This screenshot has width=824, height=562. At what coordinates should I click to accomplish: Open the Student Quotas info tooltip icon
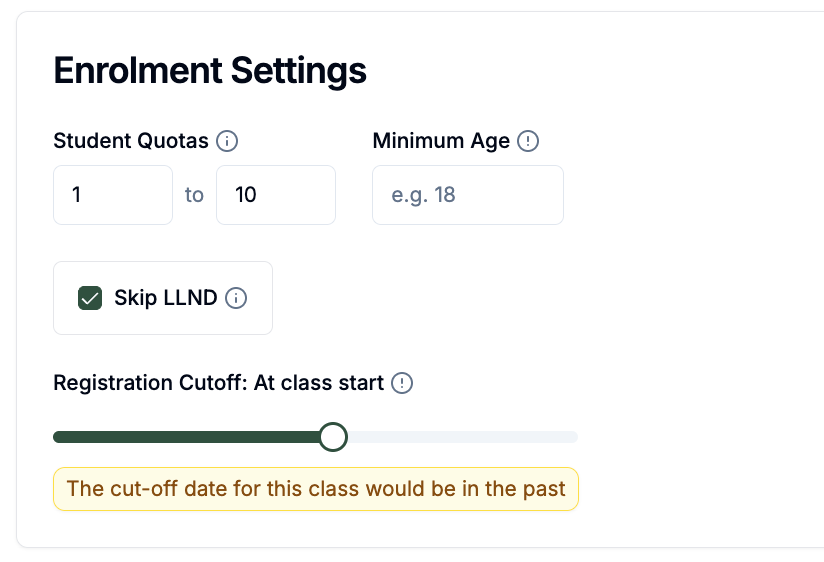click(227, 141)
